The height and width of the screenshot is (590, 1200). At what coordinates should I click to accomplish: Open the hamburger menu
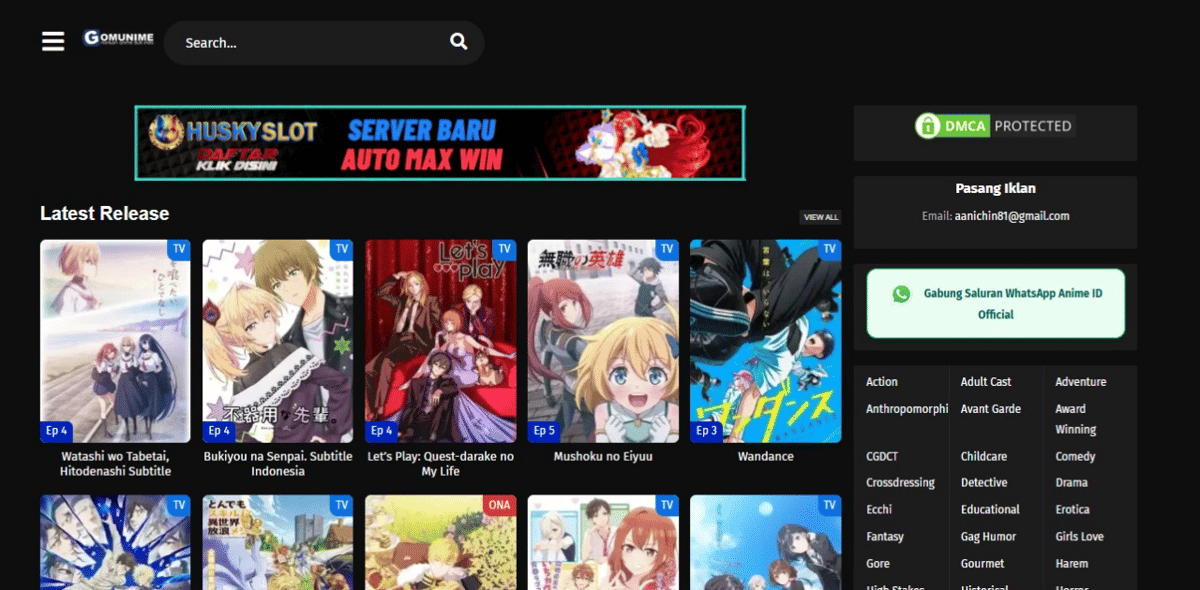point(53,41)
